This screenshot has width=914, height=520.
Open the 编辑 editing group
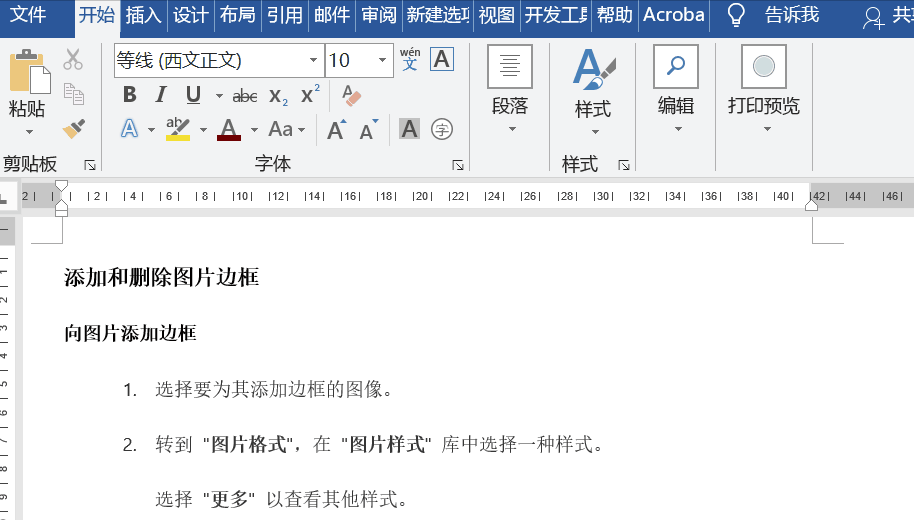676,90
